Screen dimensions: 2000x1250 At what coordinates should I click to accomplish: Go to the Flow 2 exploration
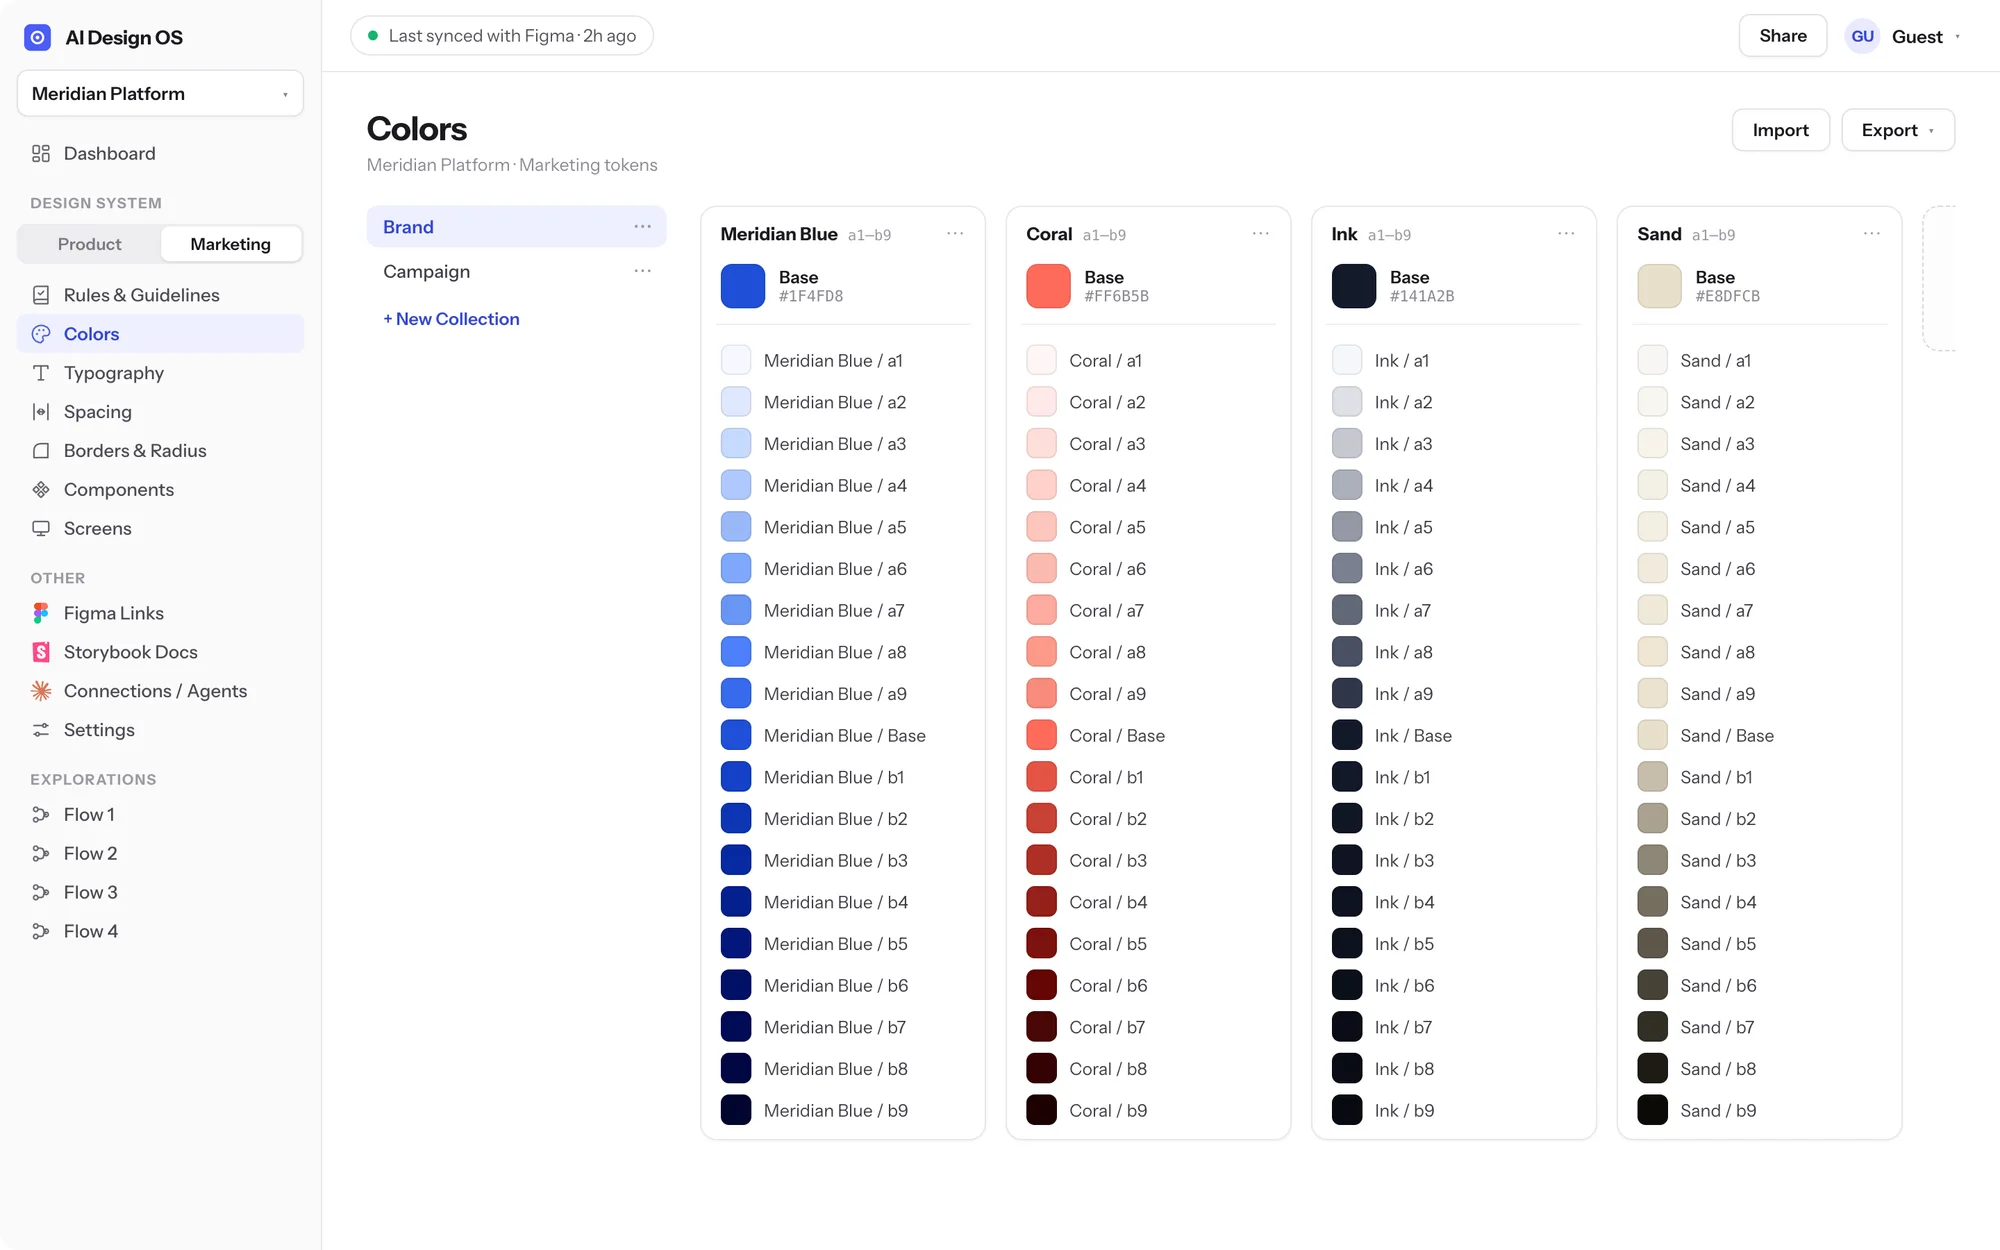pos(160,854)
